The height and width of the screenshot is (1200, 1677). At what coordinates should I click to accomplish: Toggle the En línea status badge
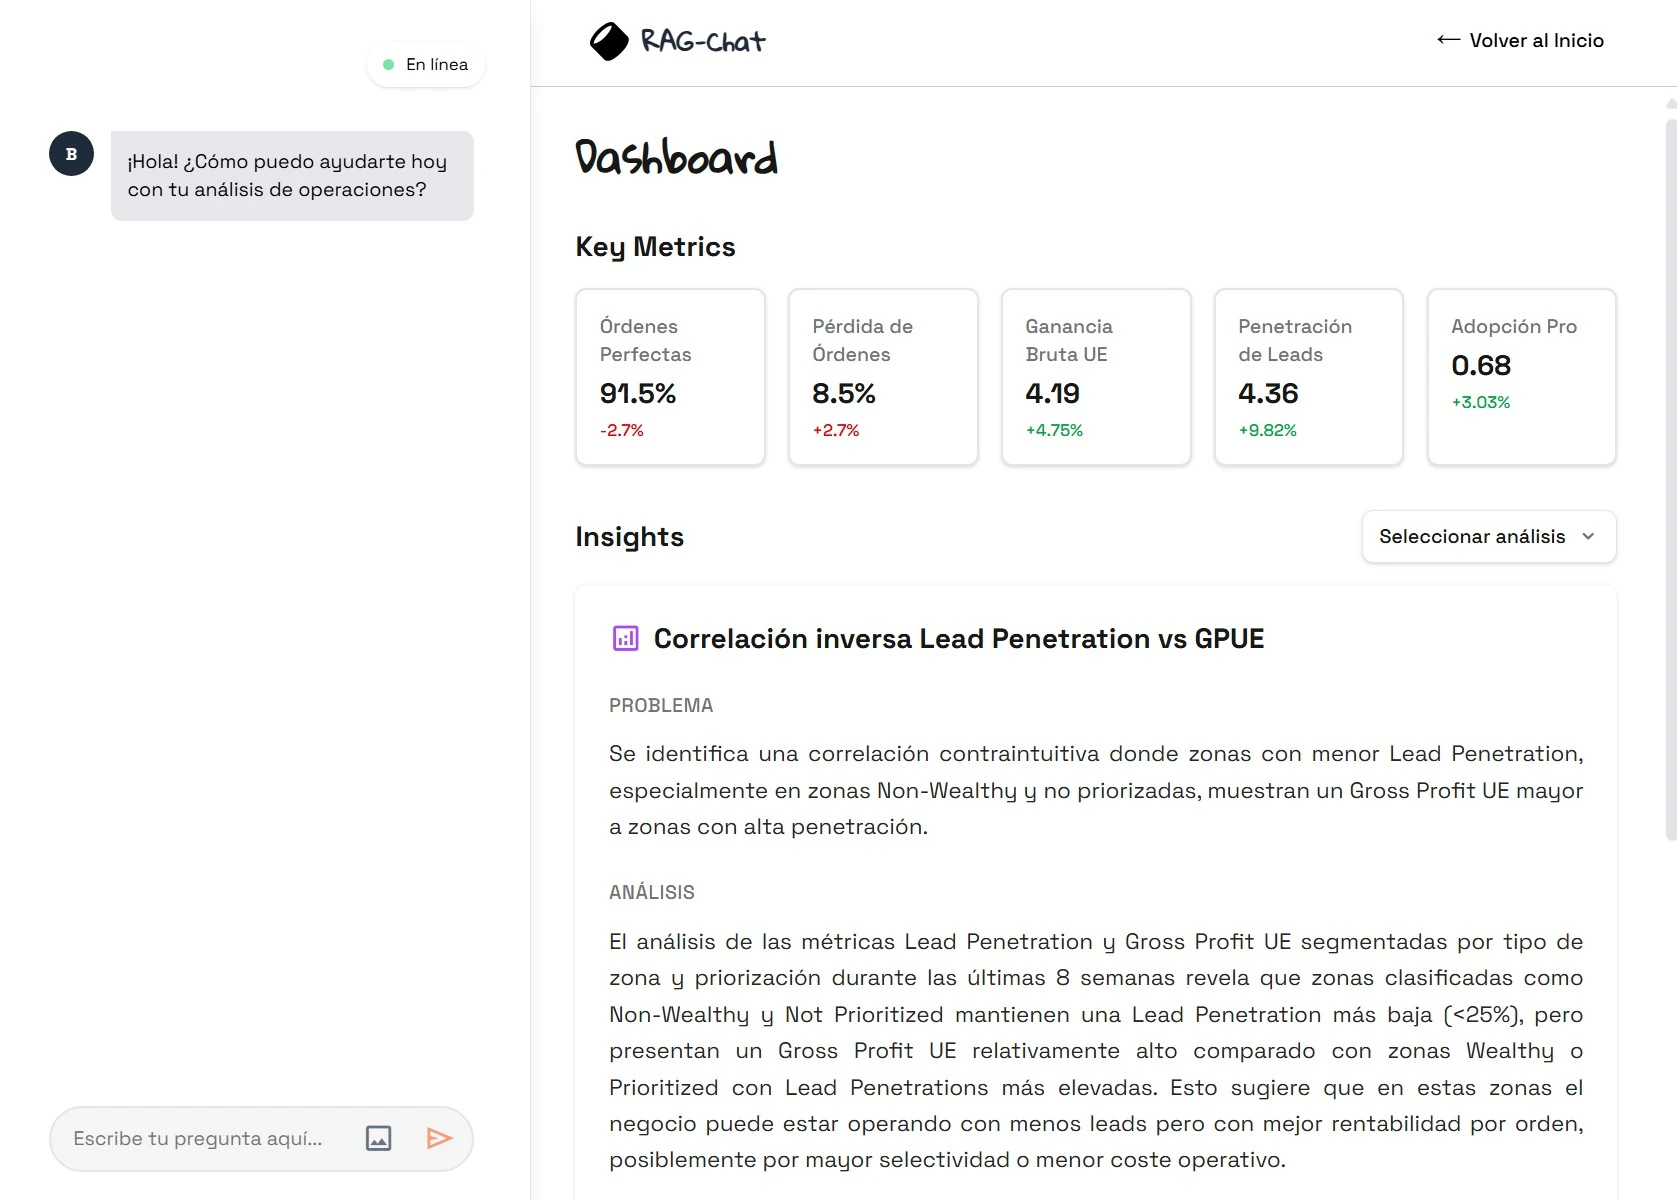tap(425, 64)
